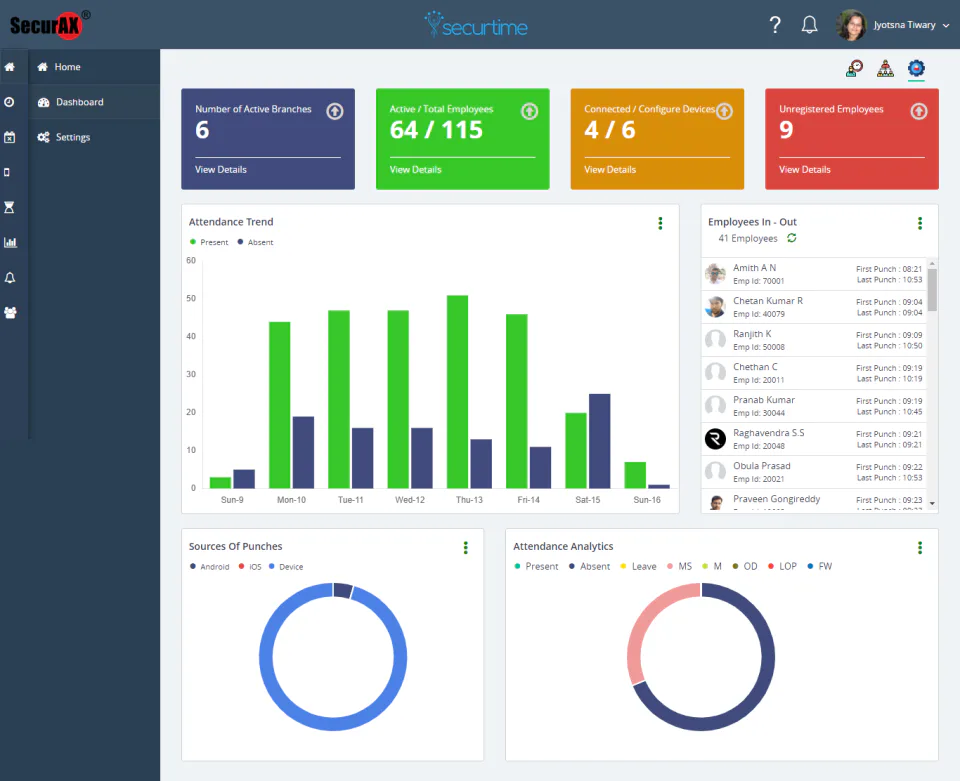
Task: Select Home in the side menu
Action: pos(94,67)
